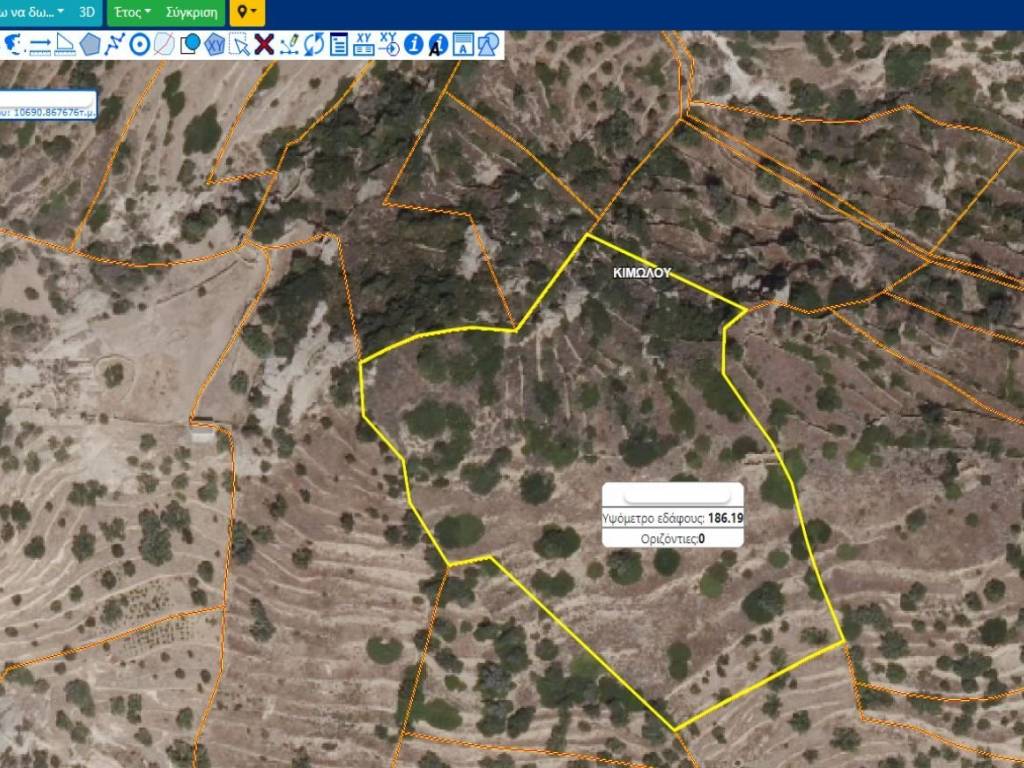Open the yellow location pin dropdown

pos(246,13)
